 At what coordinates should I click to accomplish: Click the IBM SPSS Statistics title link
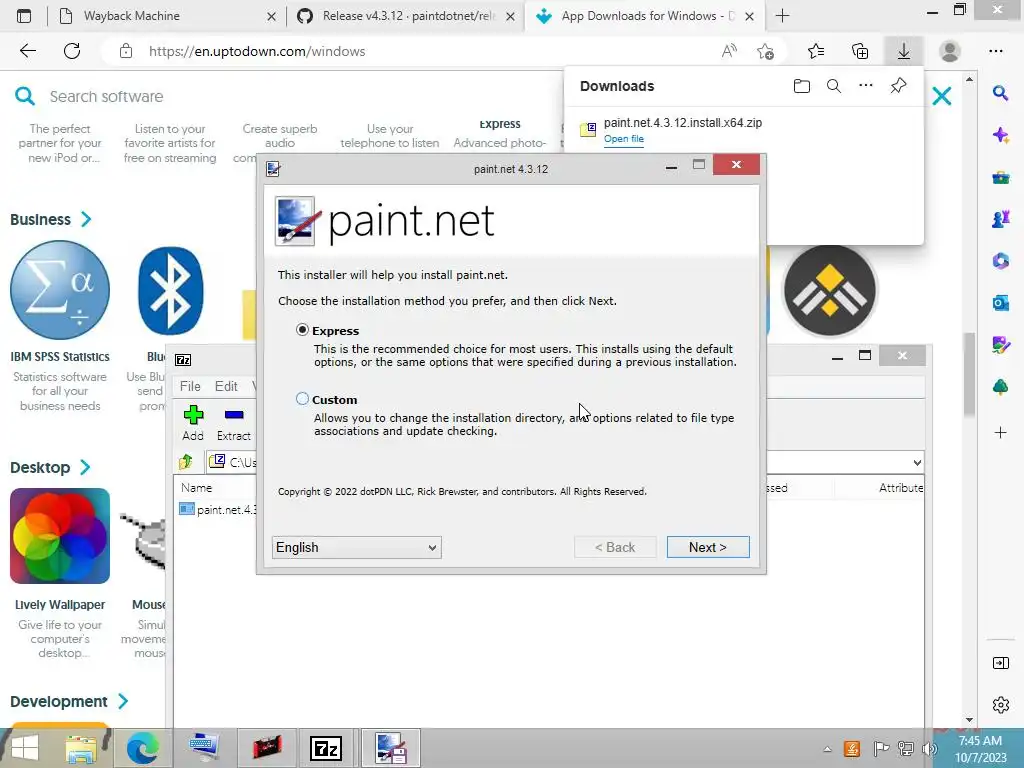pos(60,357)
